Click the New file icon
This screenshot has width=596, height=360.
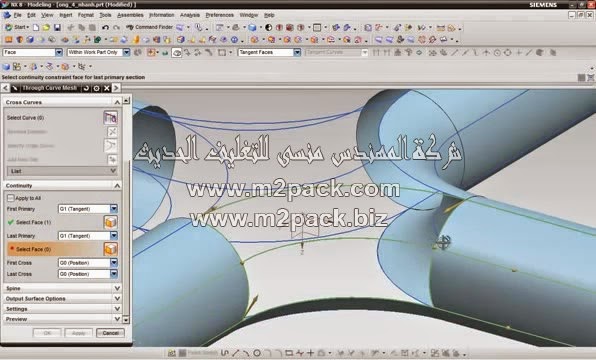[x=36, y=27]
